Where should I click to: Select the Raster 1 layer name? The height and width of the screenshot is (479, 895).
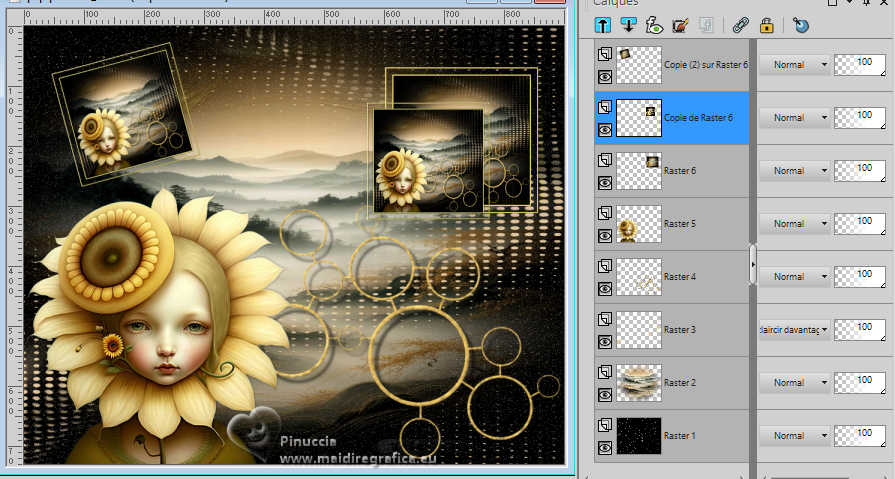point(680,436)
